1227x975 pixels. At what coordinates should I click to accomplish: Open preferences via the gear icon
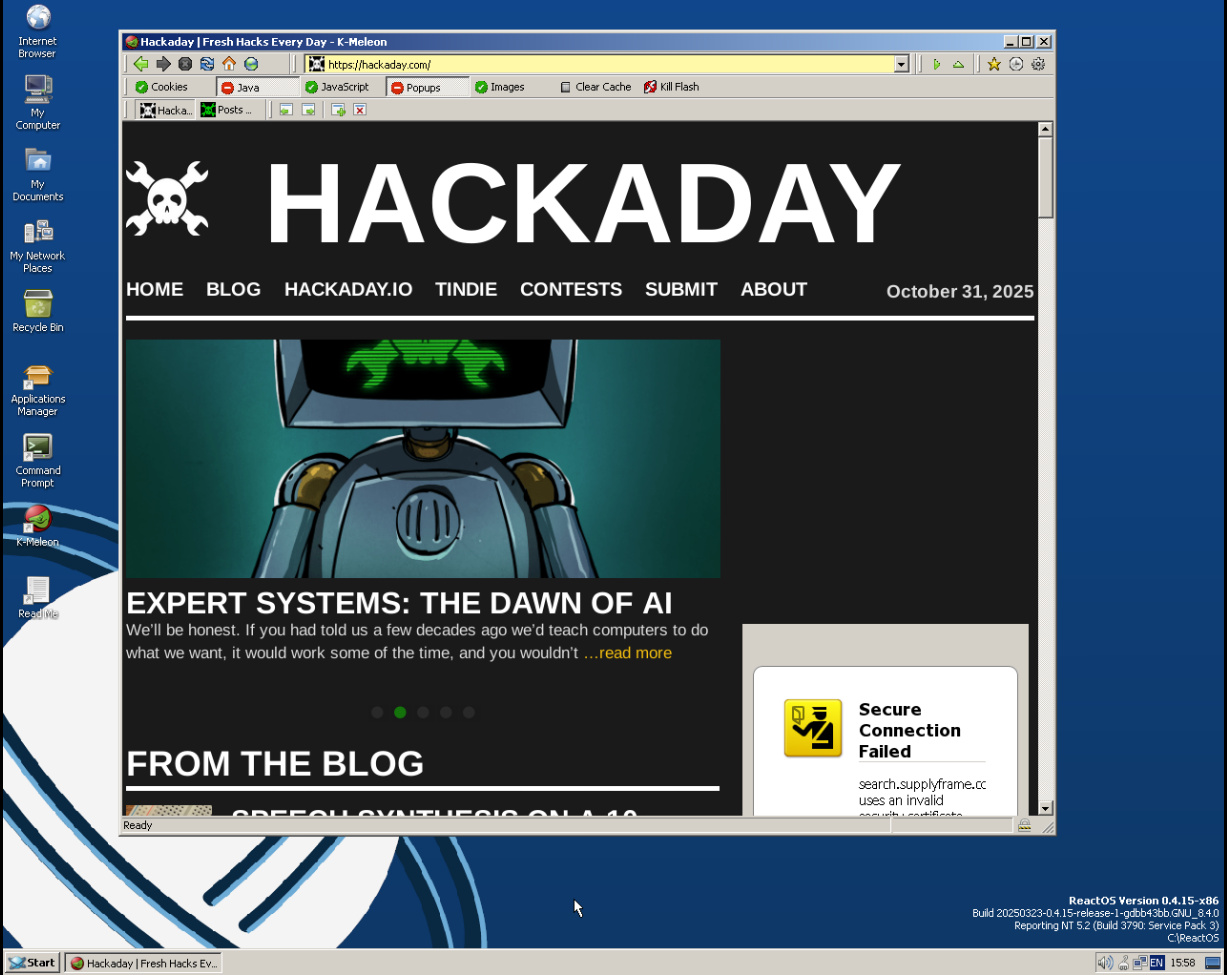(x=1038, y=64)
